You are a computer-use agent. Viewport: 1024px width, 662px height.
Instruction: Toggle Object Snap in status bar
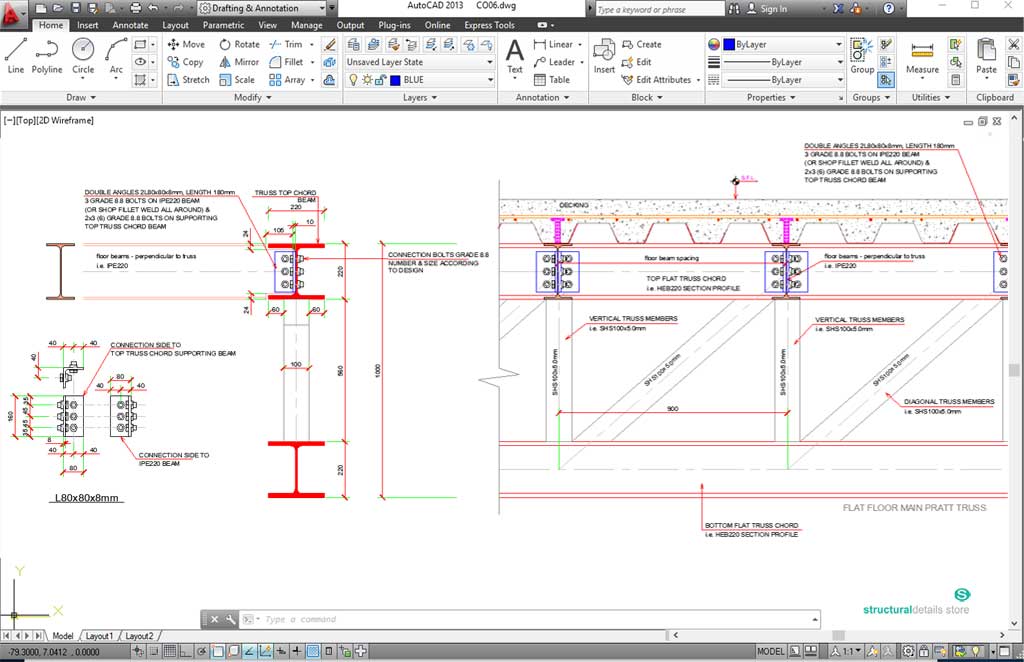coord(217,651)
